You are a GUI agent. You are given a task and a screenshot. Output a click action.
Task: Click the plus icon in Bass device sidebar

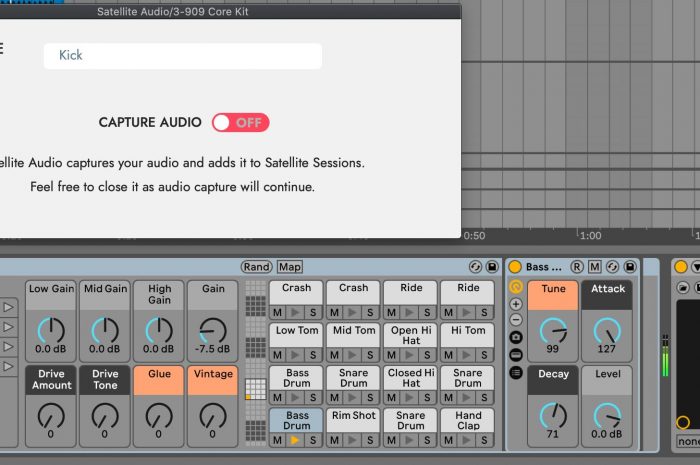tap(516, 304)
